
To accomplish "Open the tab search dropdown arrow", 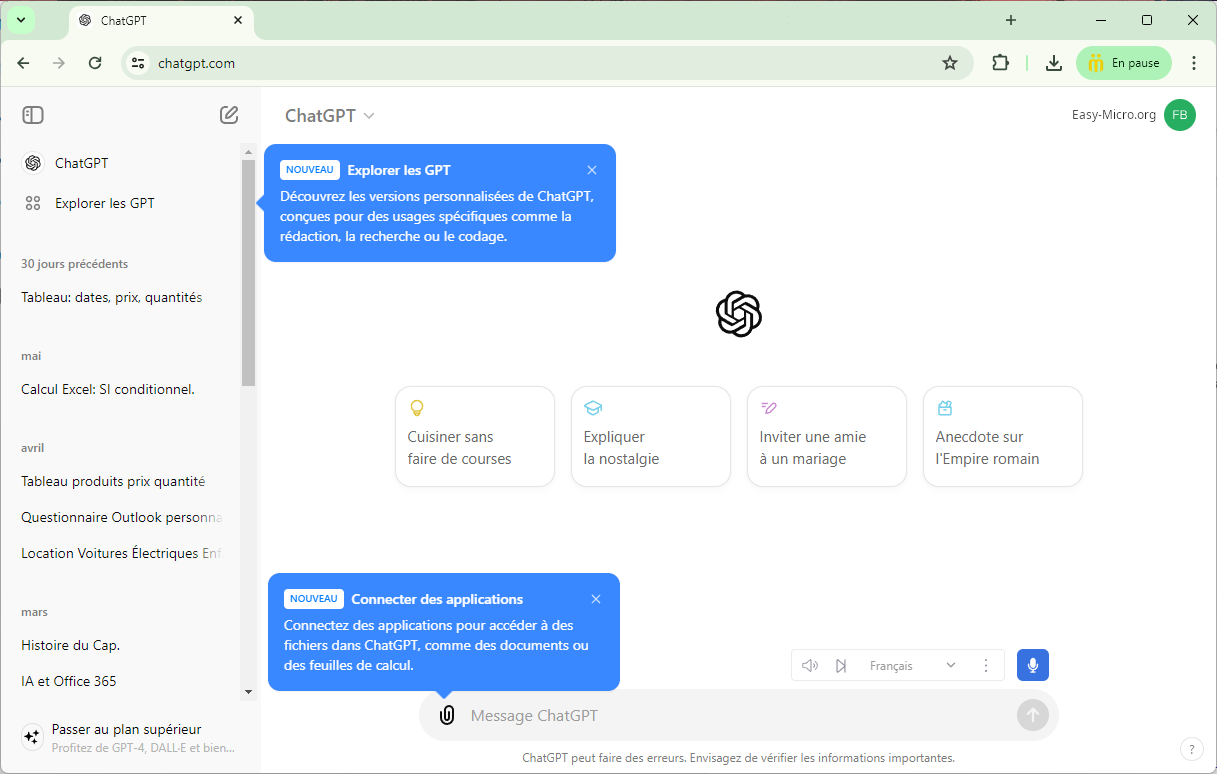I will 20,20.
